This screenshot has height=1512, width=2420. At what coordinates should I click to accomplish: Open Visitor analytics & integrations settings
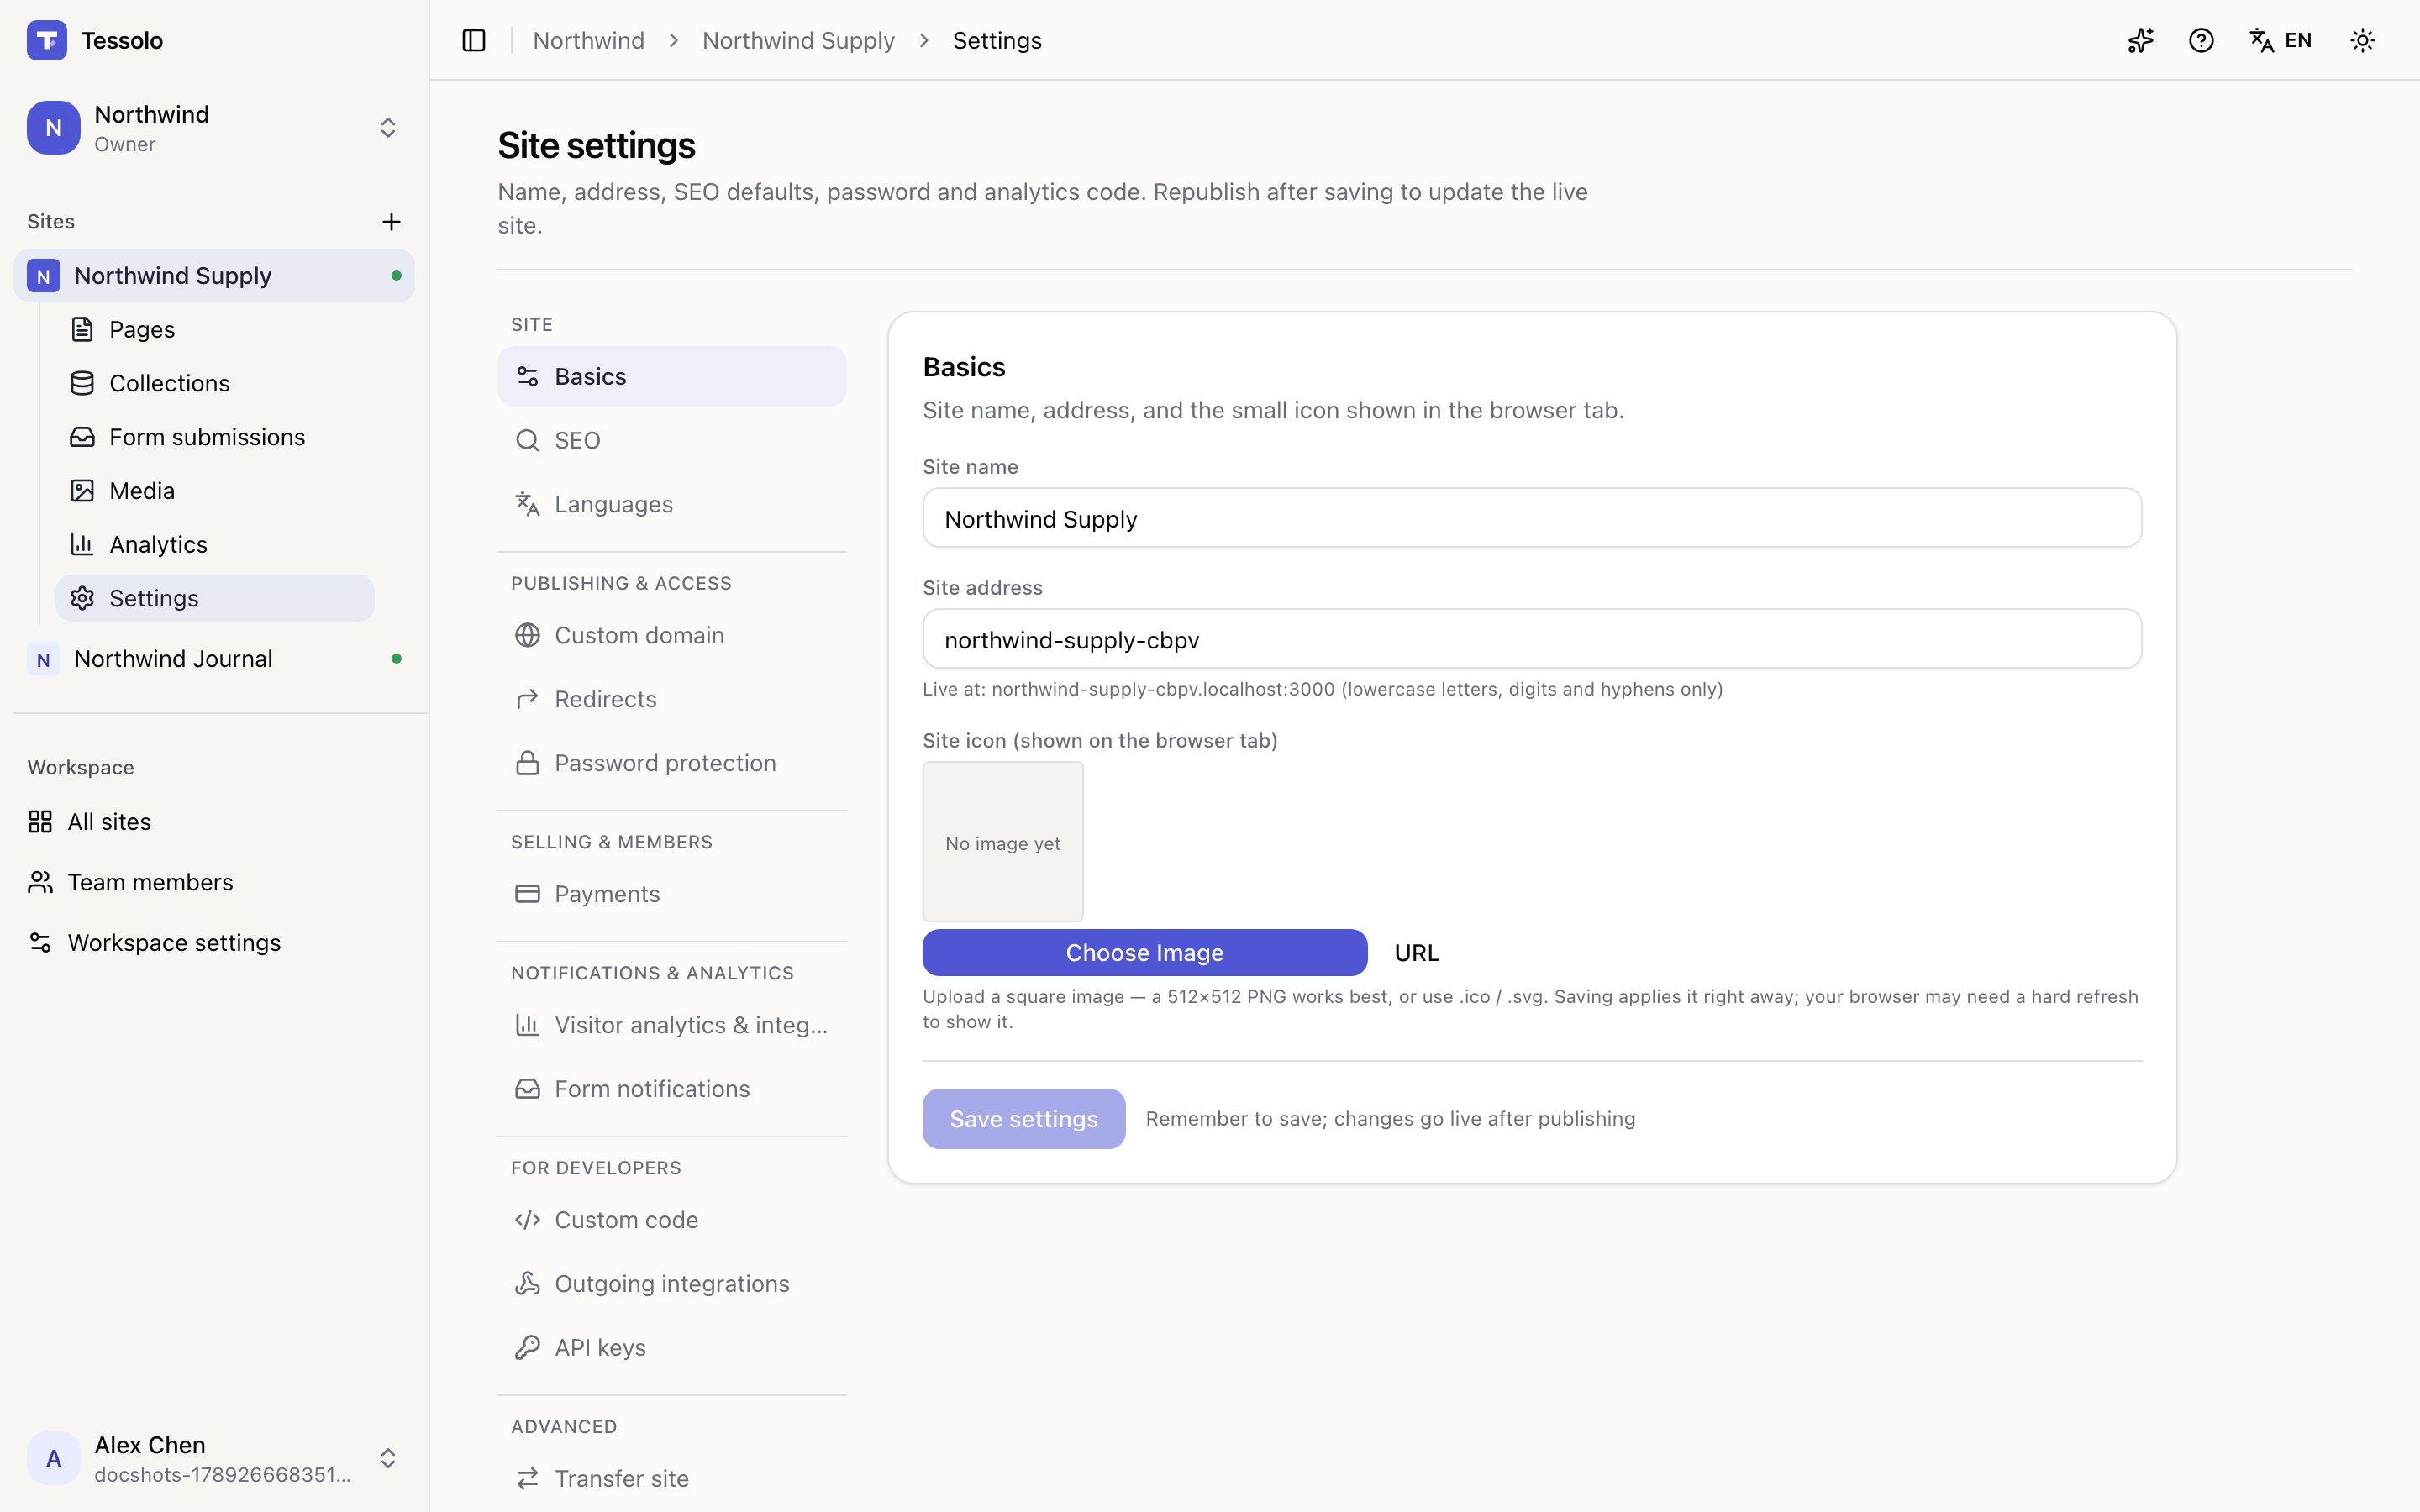coord(672,1025)
